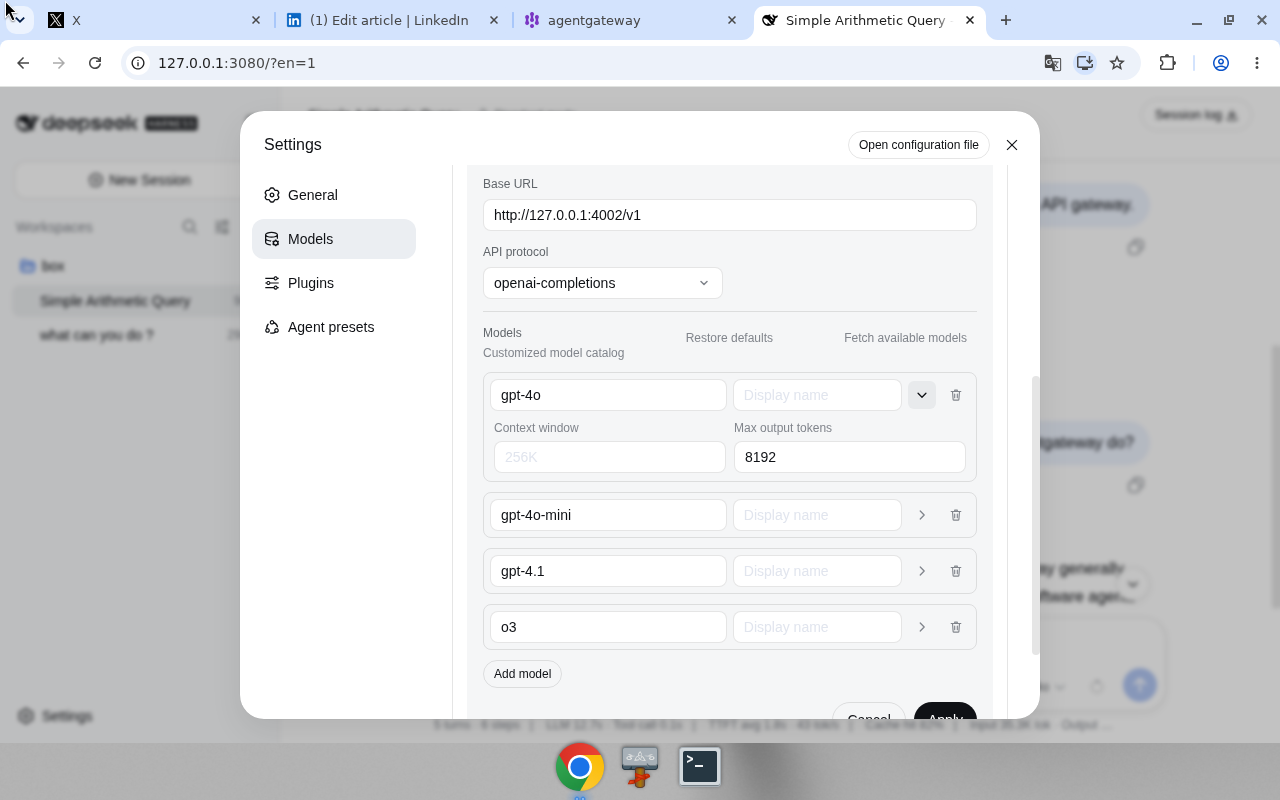
Task: Click the install app icon in address bar
Action: point(1084,63)
